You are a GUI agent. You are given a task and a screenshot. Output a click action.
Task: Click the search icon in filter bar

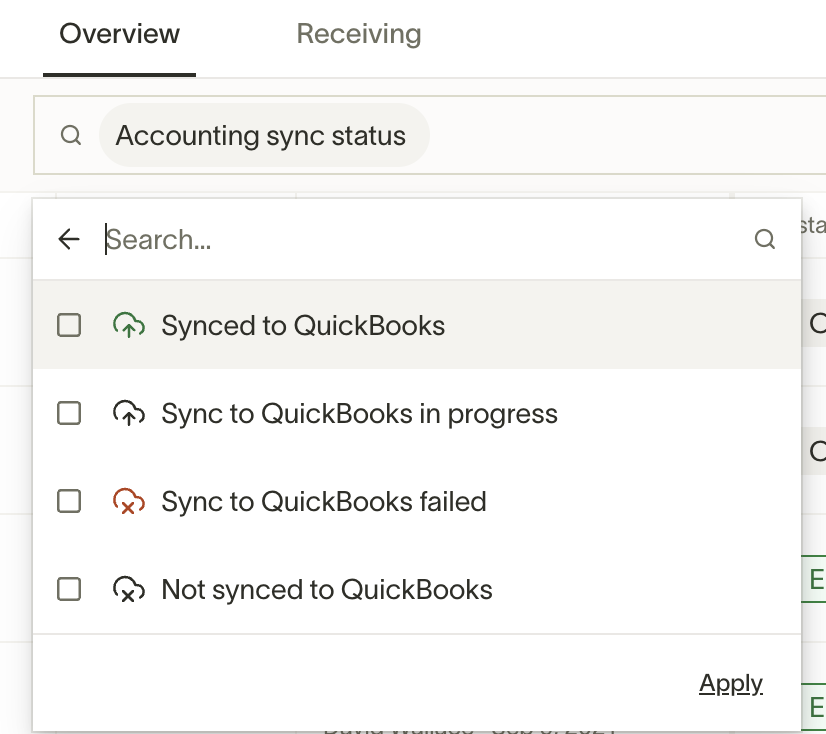[x=71, y=135]
